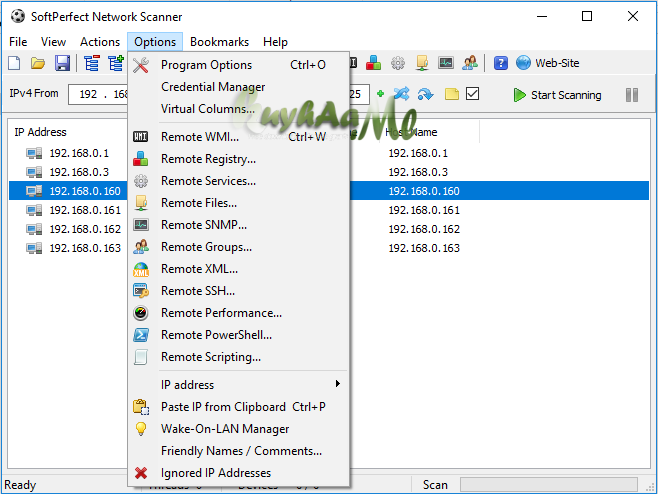Select Remote Scripting menu item

238,357
